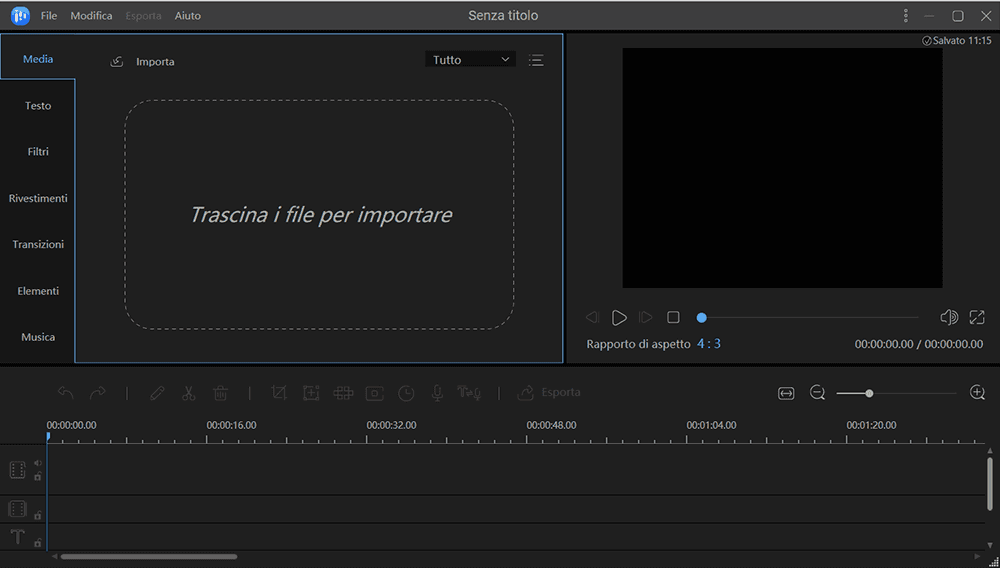Click the app logo icon
Viewport: 1000px width, 568px height.
tap(20, 15)
